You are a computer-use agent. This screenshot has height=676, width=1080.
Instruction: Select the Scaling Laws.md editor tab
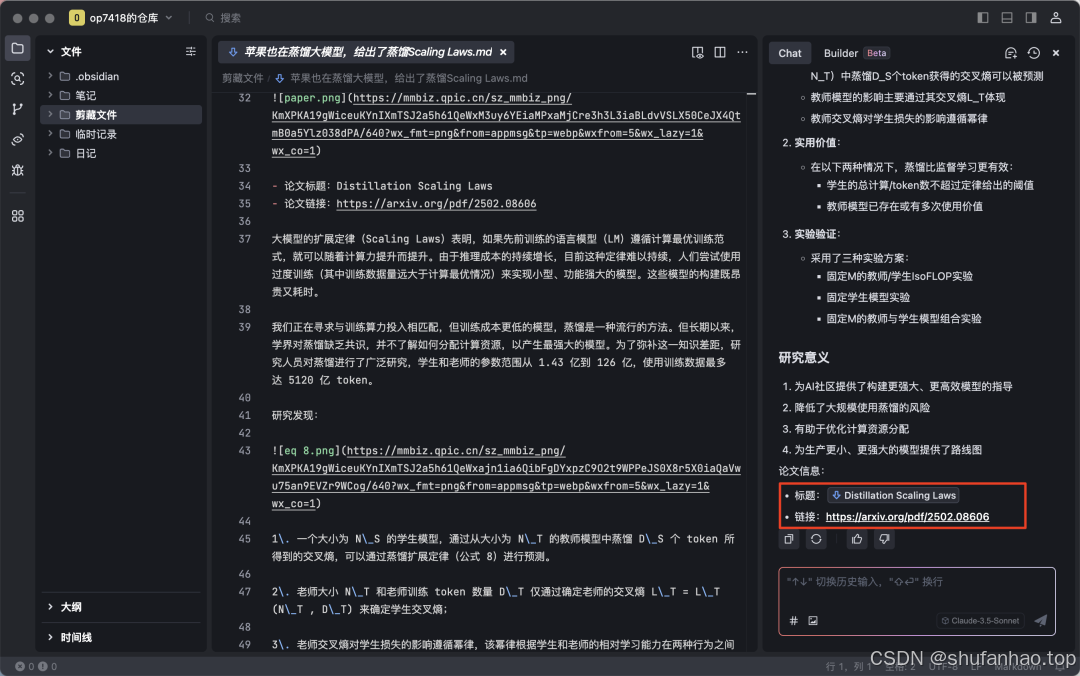(365, 52)
